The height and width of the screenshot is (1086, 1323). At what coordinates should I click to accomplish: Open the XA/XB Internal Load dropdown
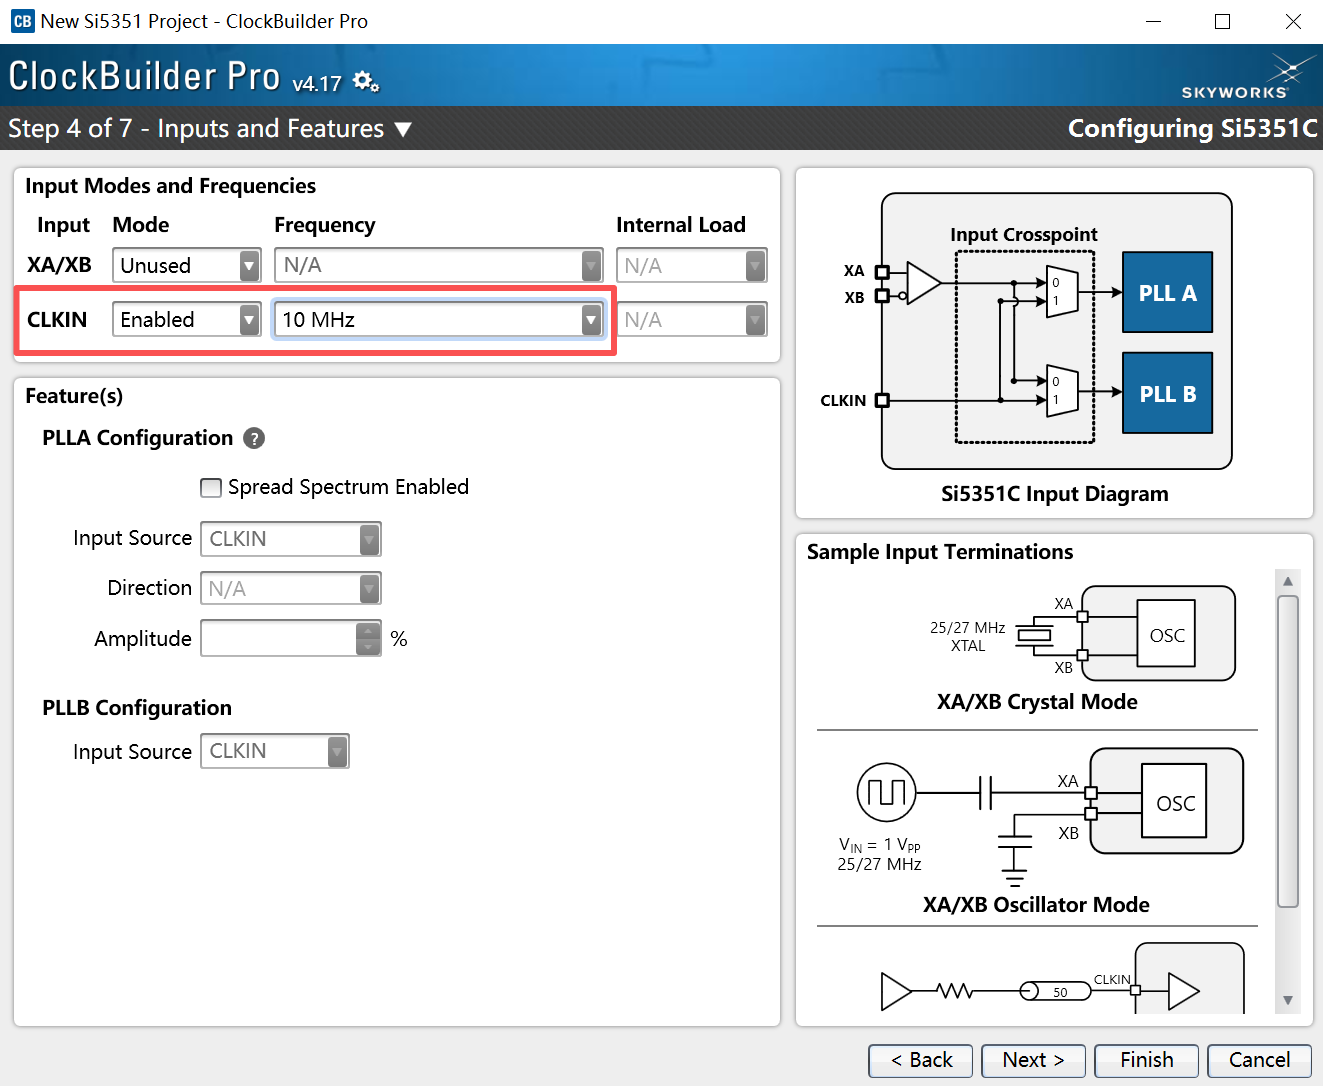pyautogui.click(x=692, y=265)
